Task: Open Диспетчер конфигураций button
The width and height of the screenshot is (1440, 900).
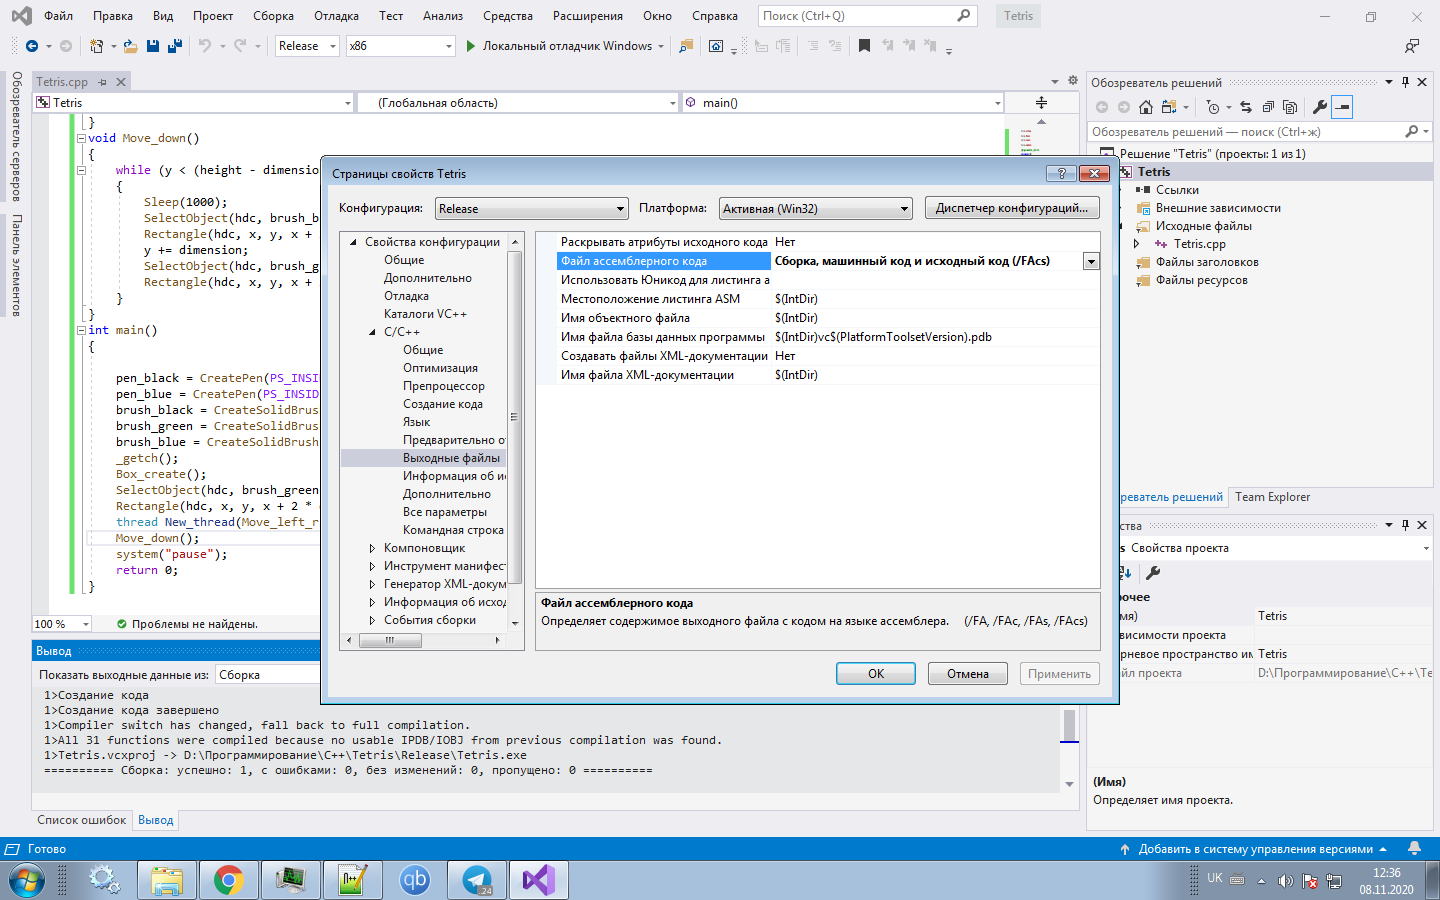Action: tap(1012, 208)
